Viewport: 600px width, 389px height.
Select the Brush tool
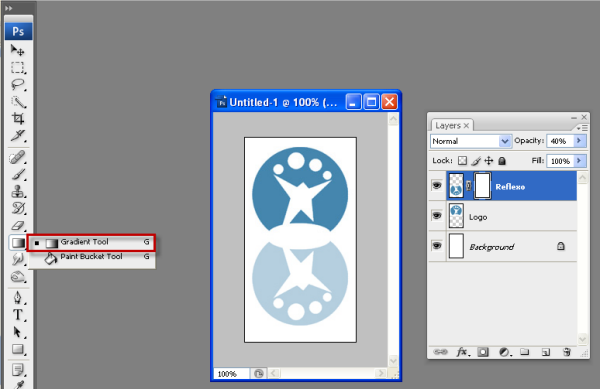click(x=18, y=174)
